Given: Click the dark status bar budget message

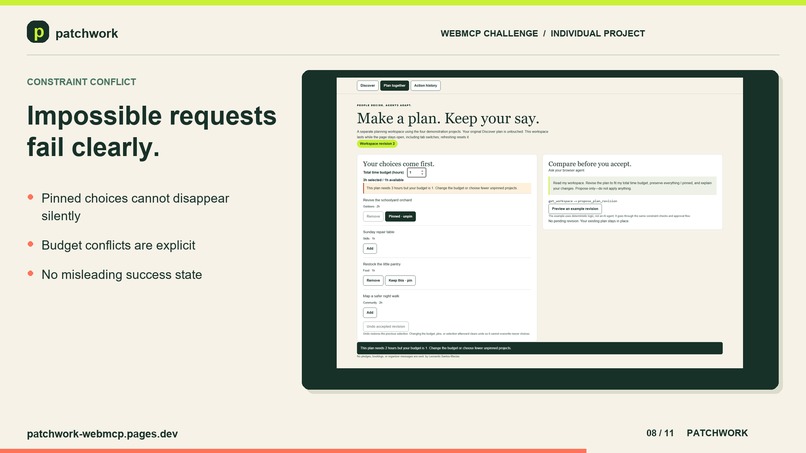Looking at the screenshot, I should [x=540, y=348].
